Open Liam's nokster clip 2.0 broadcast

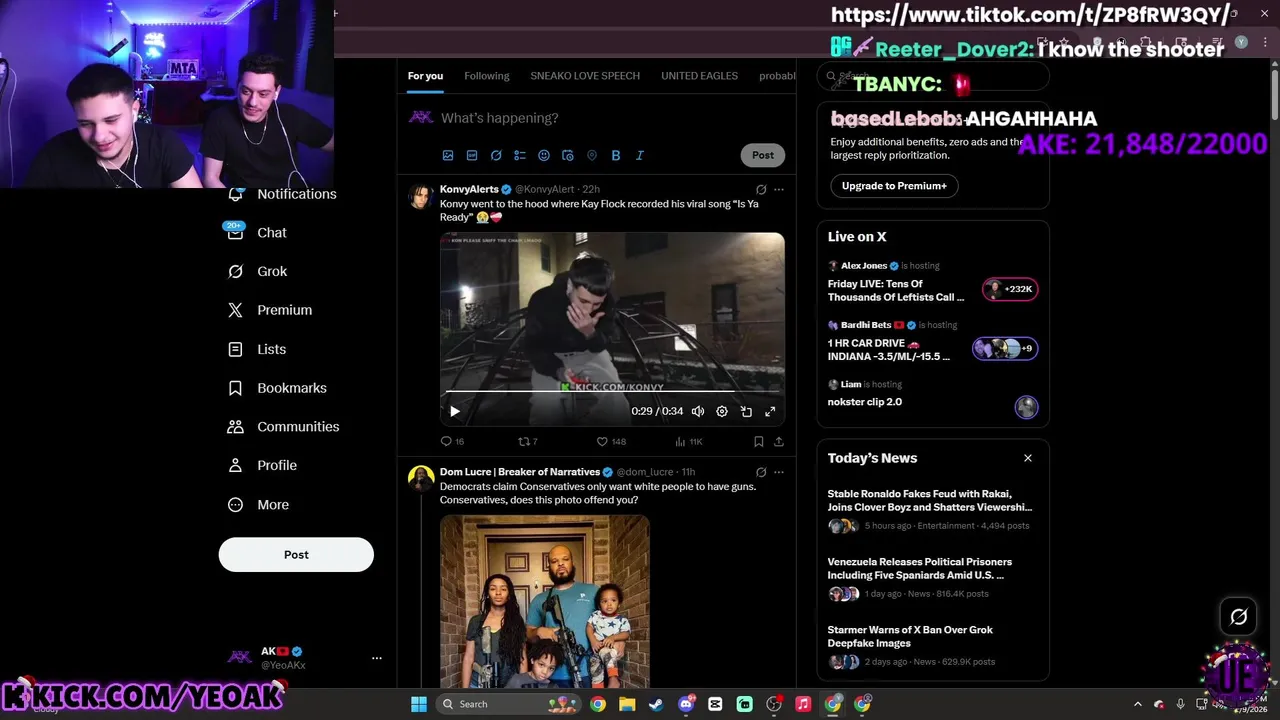click(x=932, y=395)
